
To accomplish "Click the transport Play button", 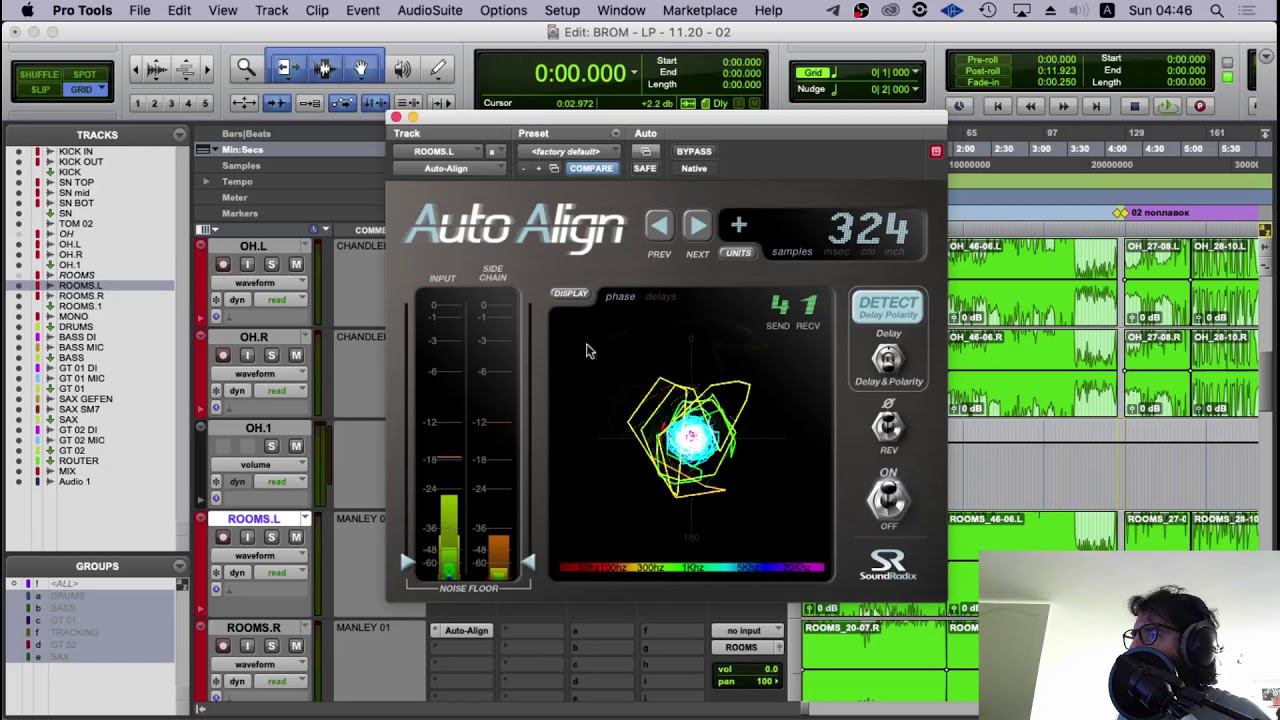I will pyautogui.click(x=1166, y=106).
